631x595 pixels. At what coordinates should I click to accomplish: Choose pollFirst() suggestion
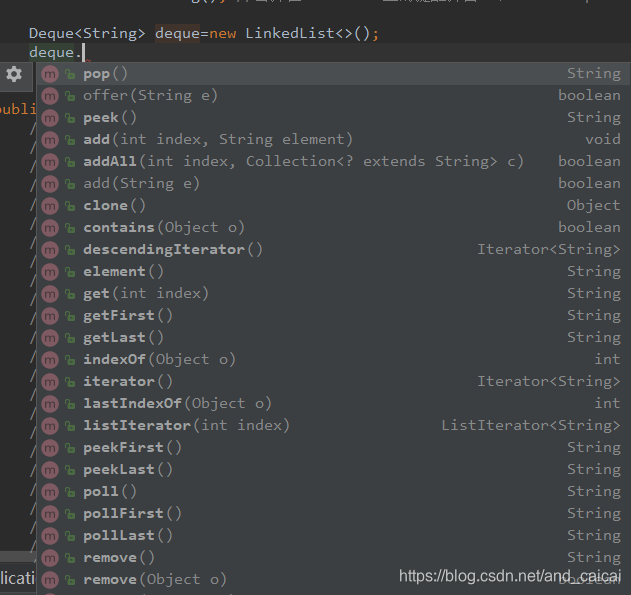[x=333, y=514]
